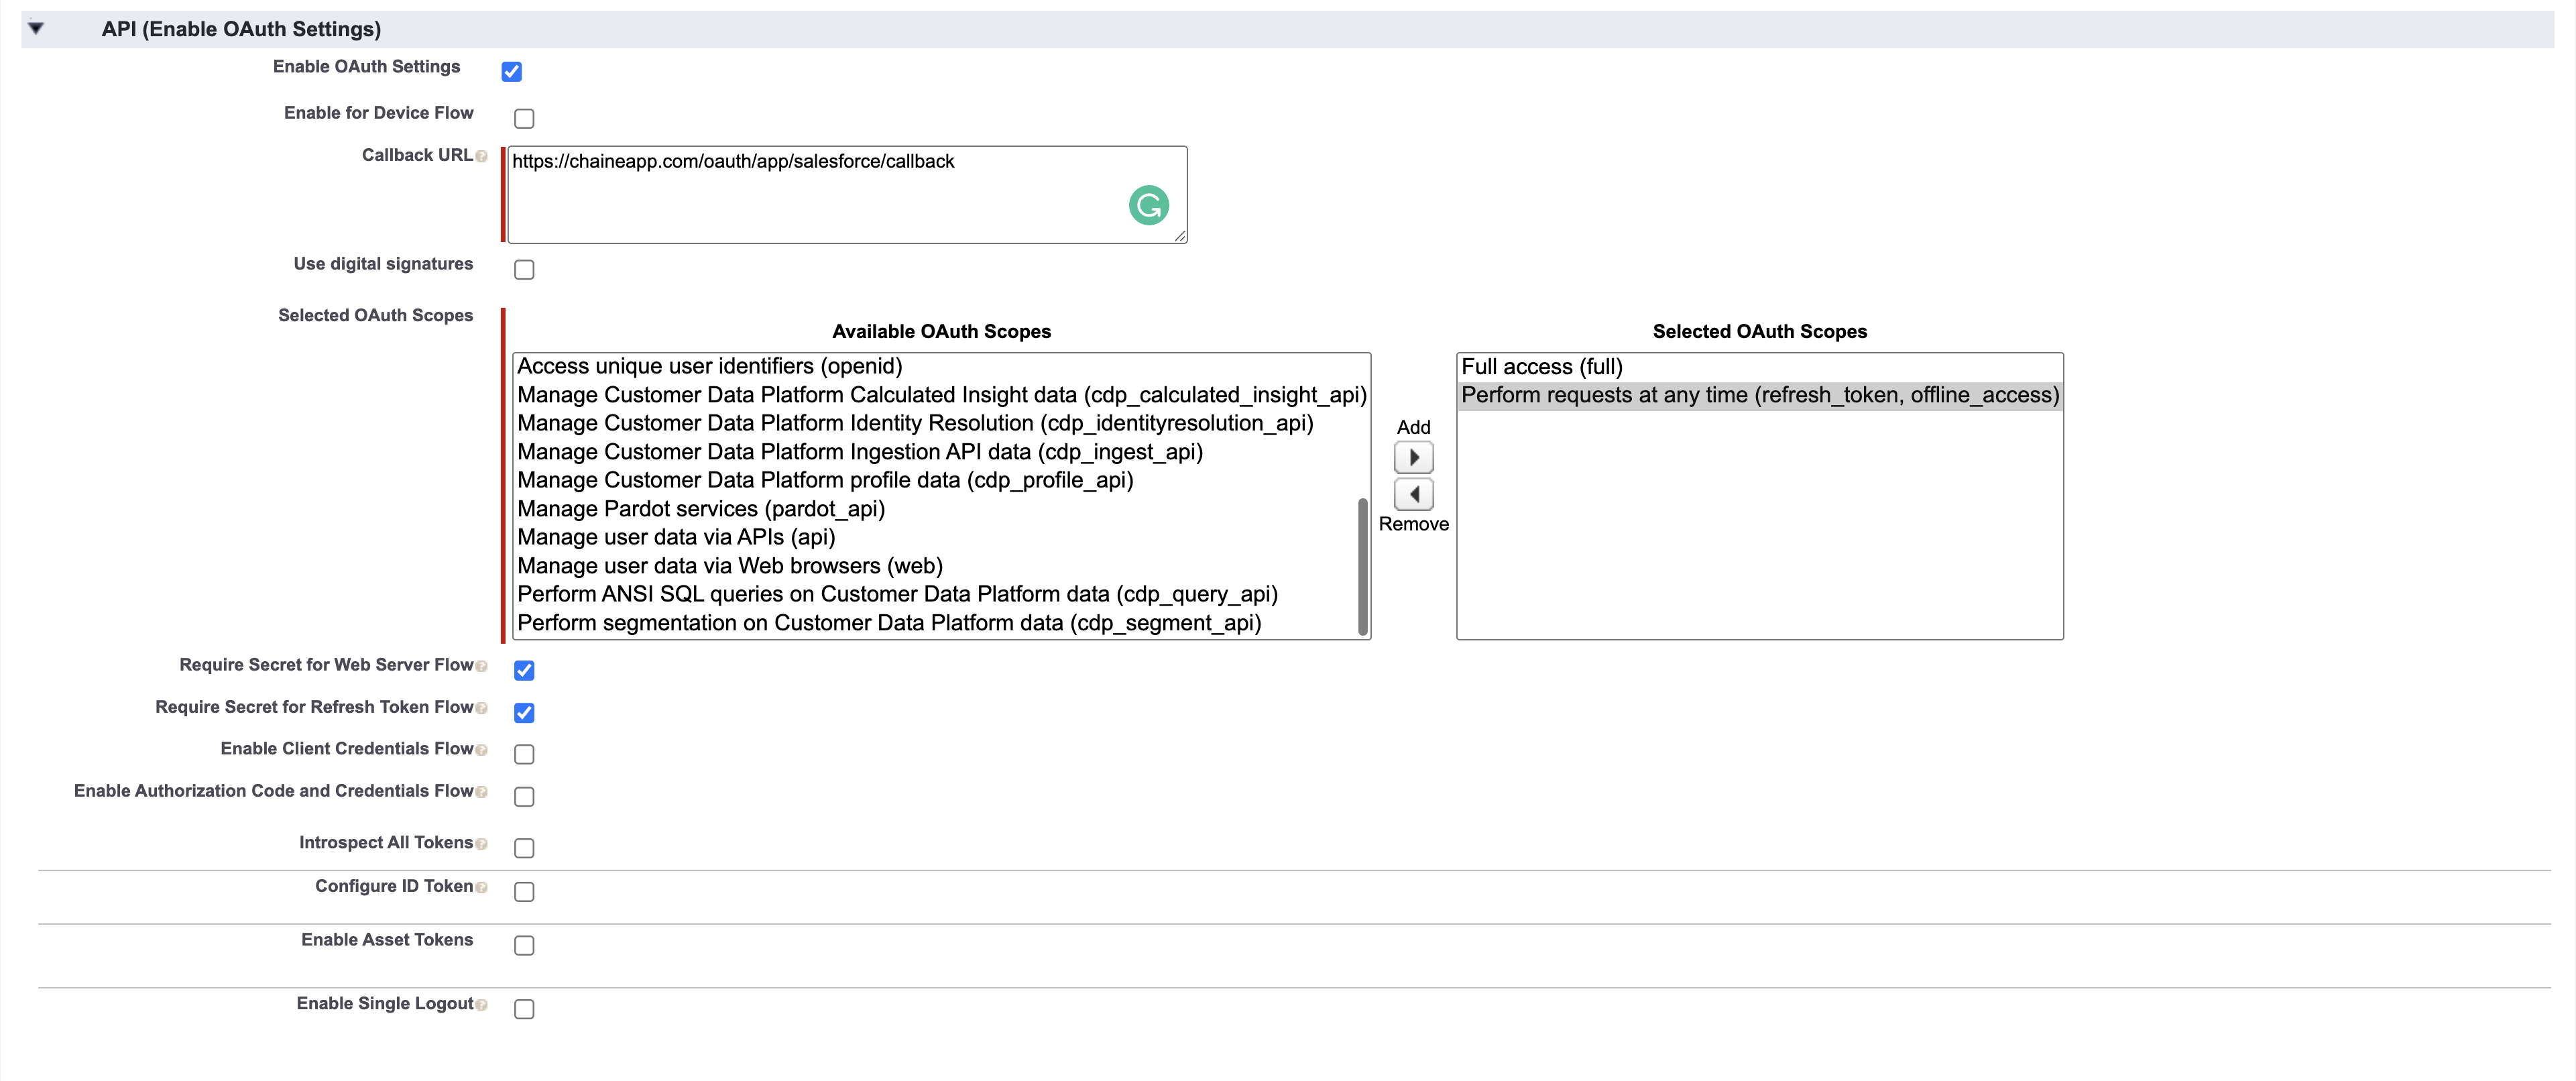This screenshot has height=1081, width=2576.
Task: Click help icon beside Enable Client Credentials Flow
Action: (482, 750)
